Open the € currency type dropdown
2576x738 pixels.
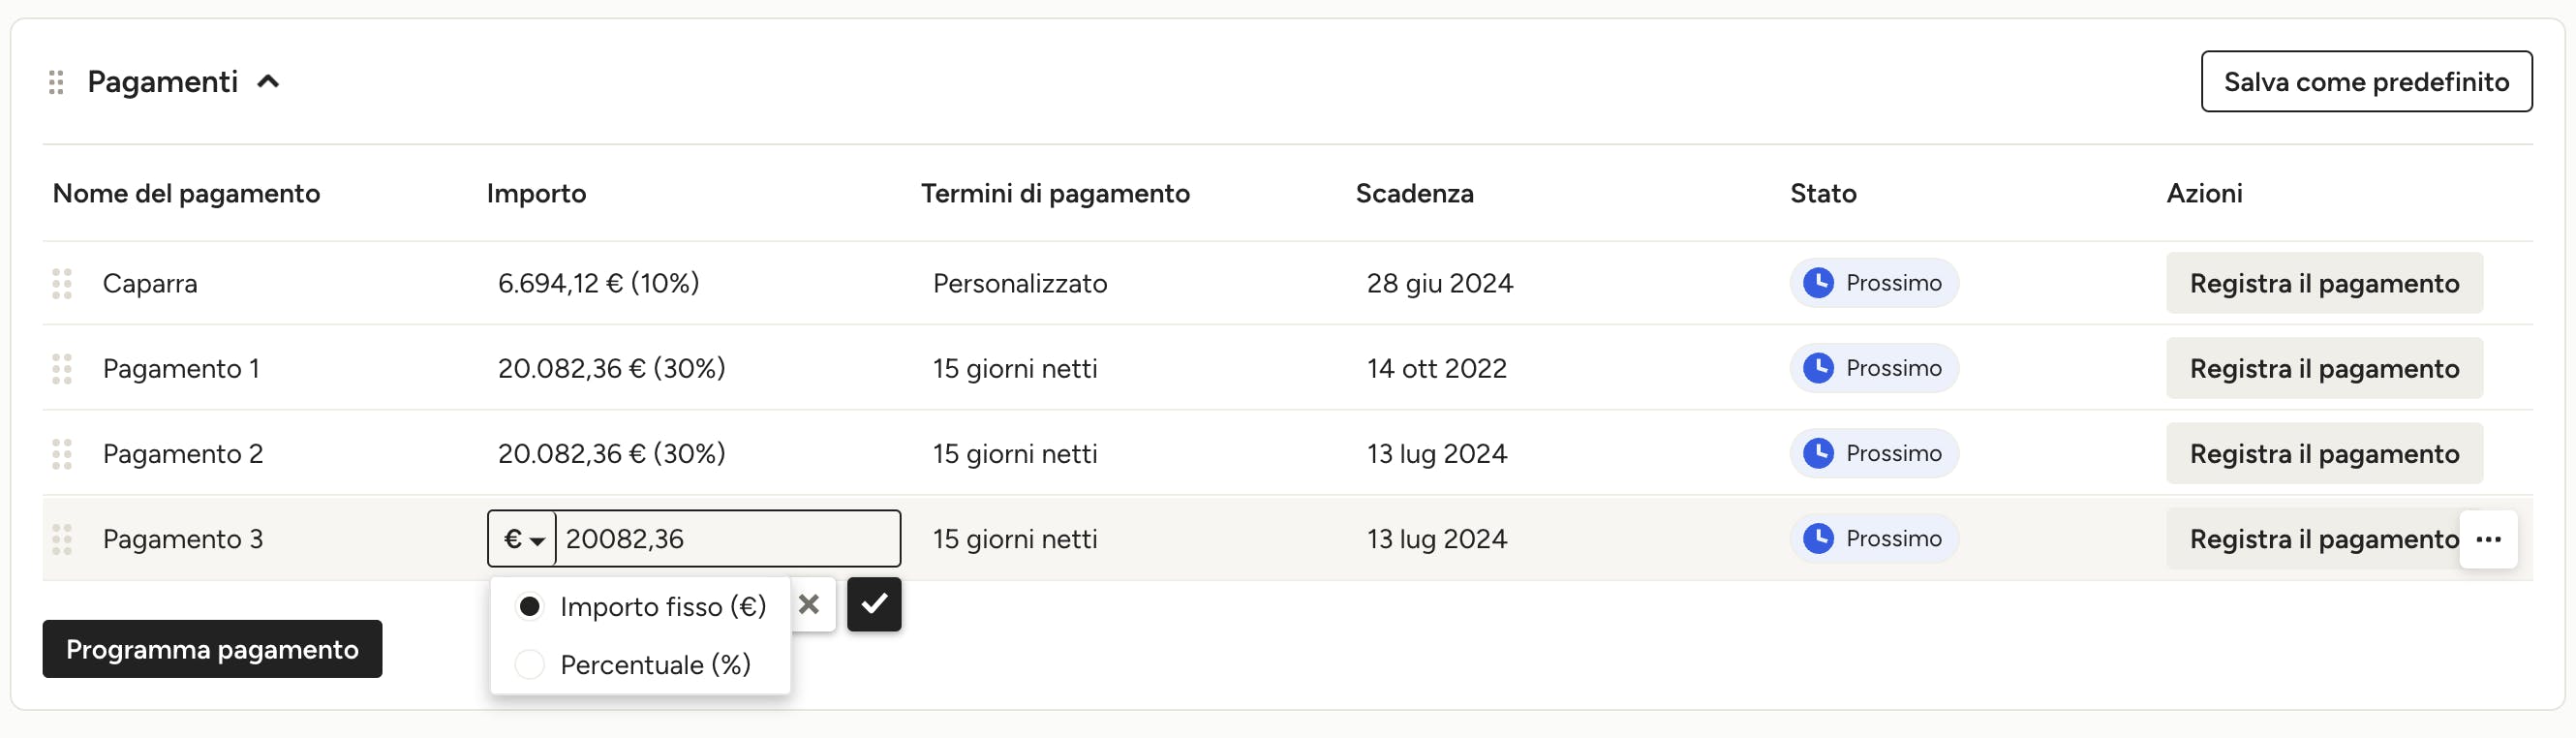[523, 539]
